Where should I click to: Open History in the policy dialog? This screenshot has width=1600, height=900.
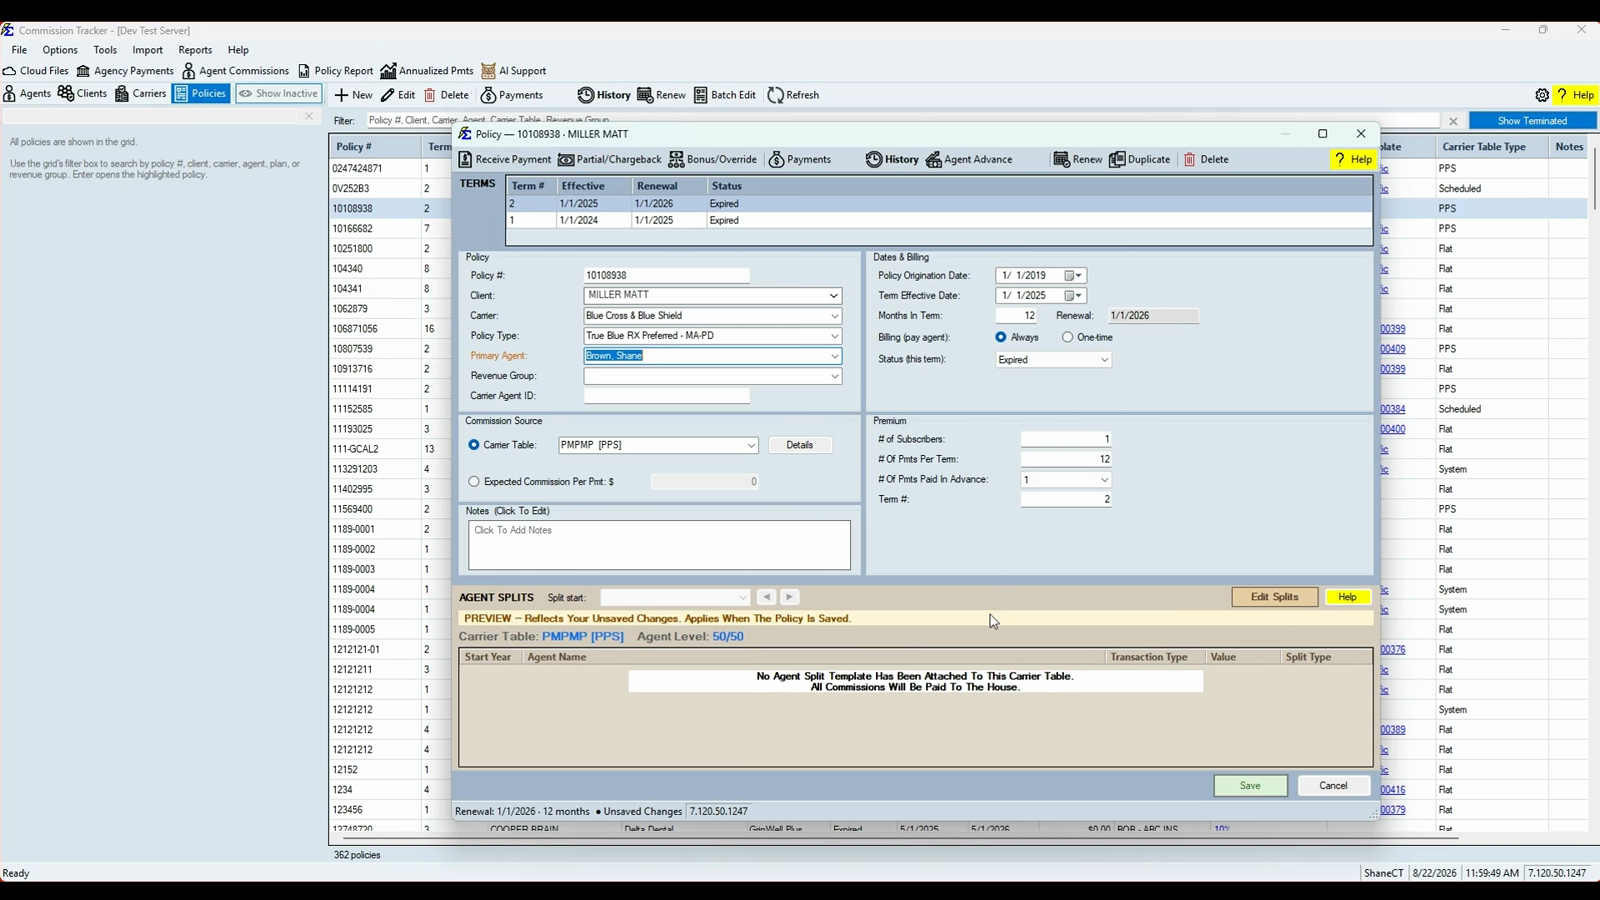click(892, 160)
